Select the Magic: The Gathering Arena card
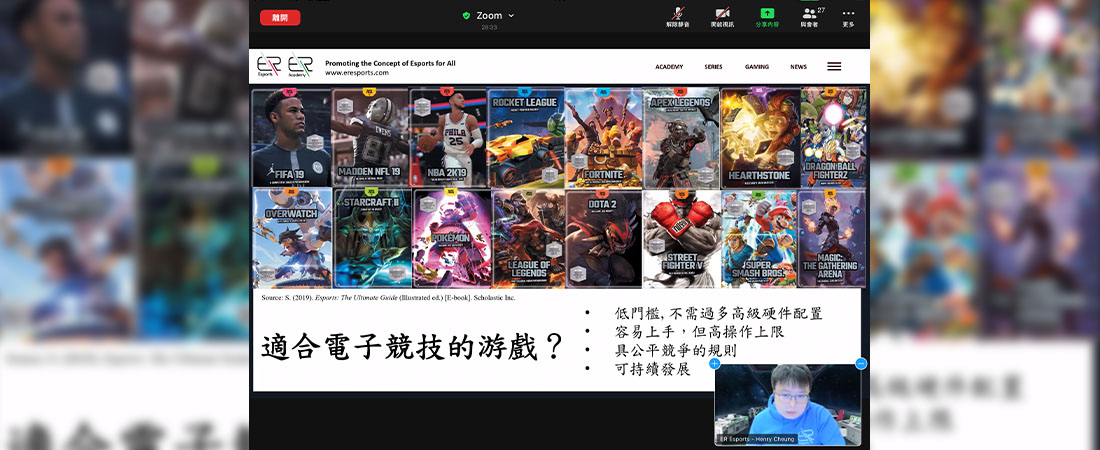Screen dimensions: 1100x450 (x=831, y=238)
